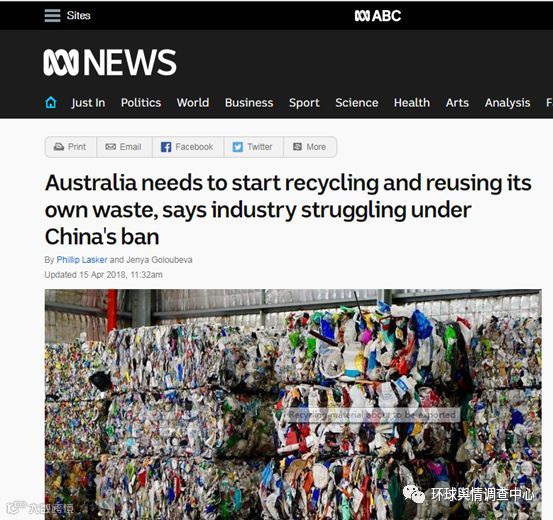The image size is (553, 520).
Task: Select the World navigation item
Action: click(193, 103)
